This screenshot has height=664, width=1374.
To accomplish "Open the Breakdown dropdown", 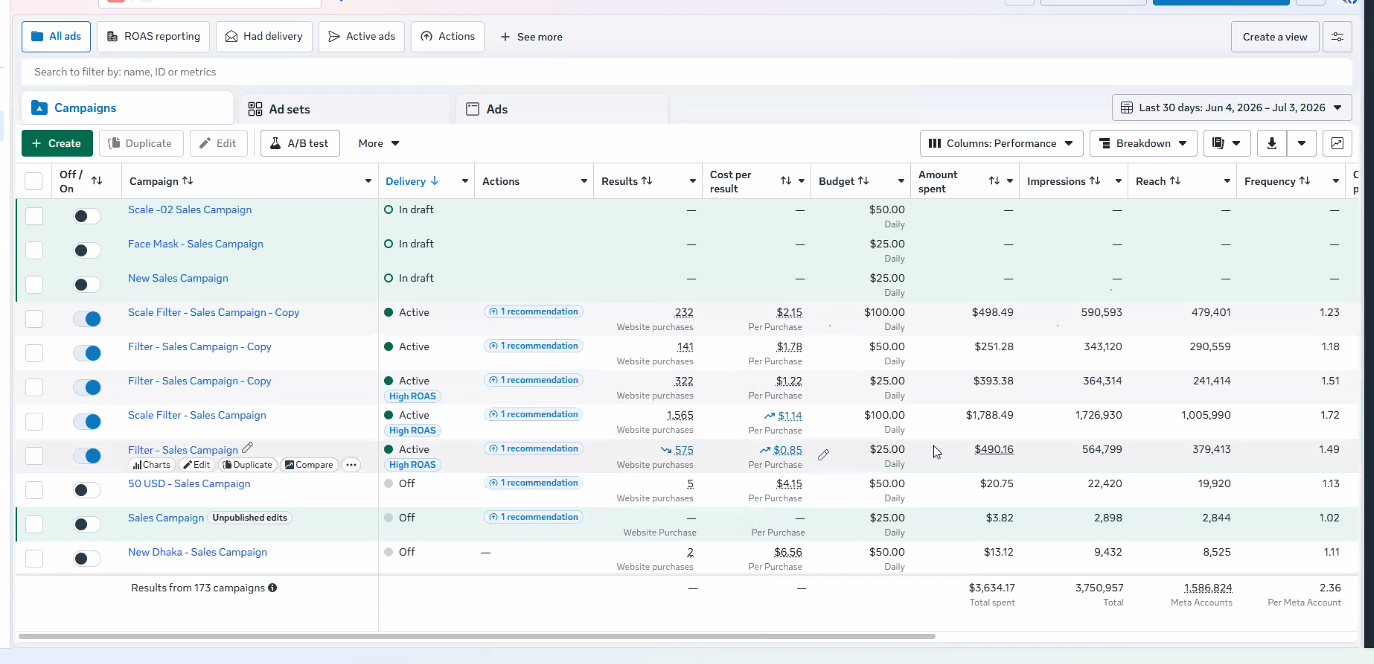I will (1143, 143).
